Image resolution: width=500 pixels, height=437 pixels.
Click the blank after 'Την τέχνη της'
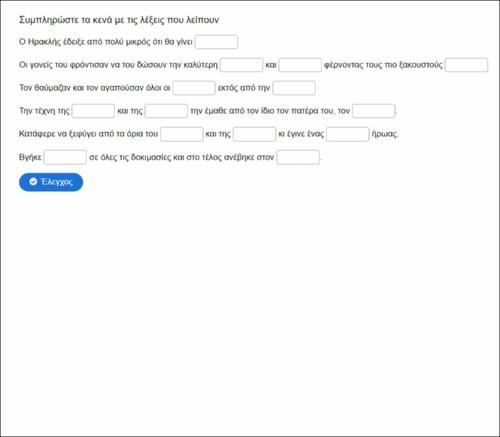(93, 111)
